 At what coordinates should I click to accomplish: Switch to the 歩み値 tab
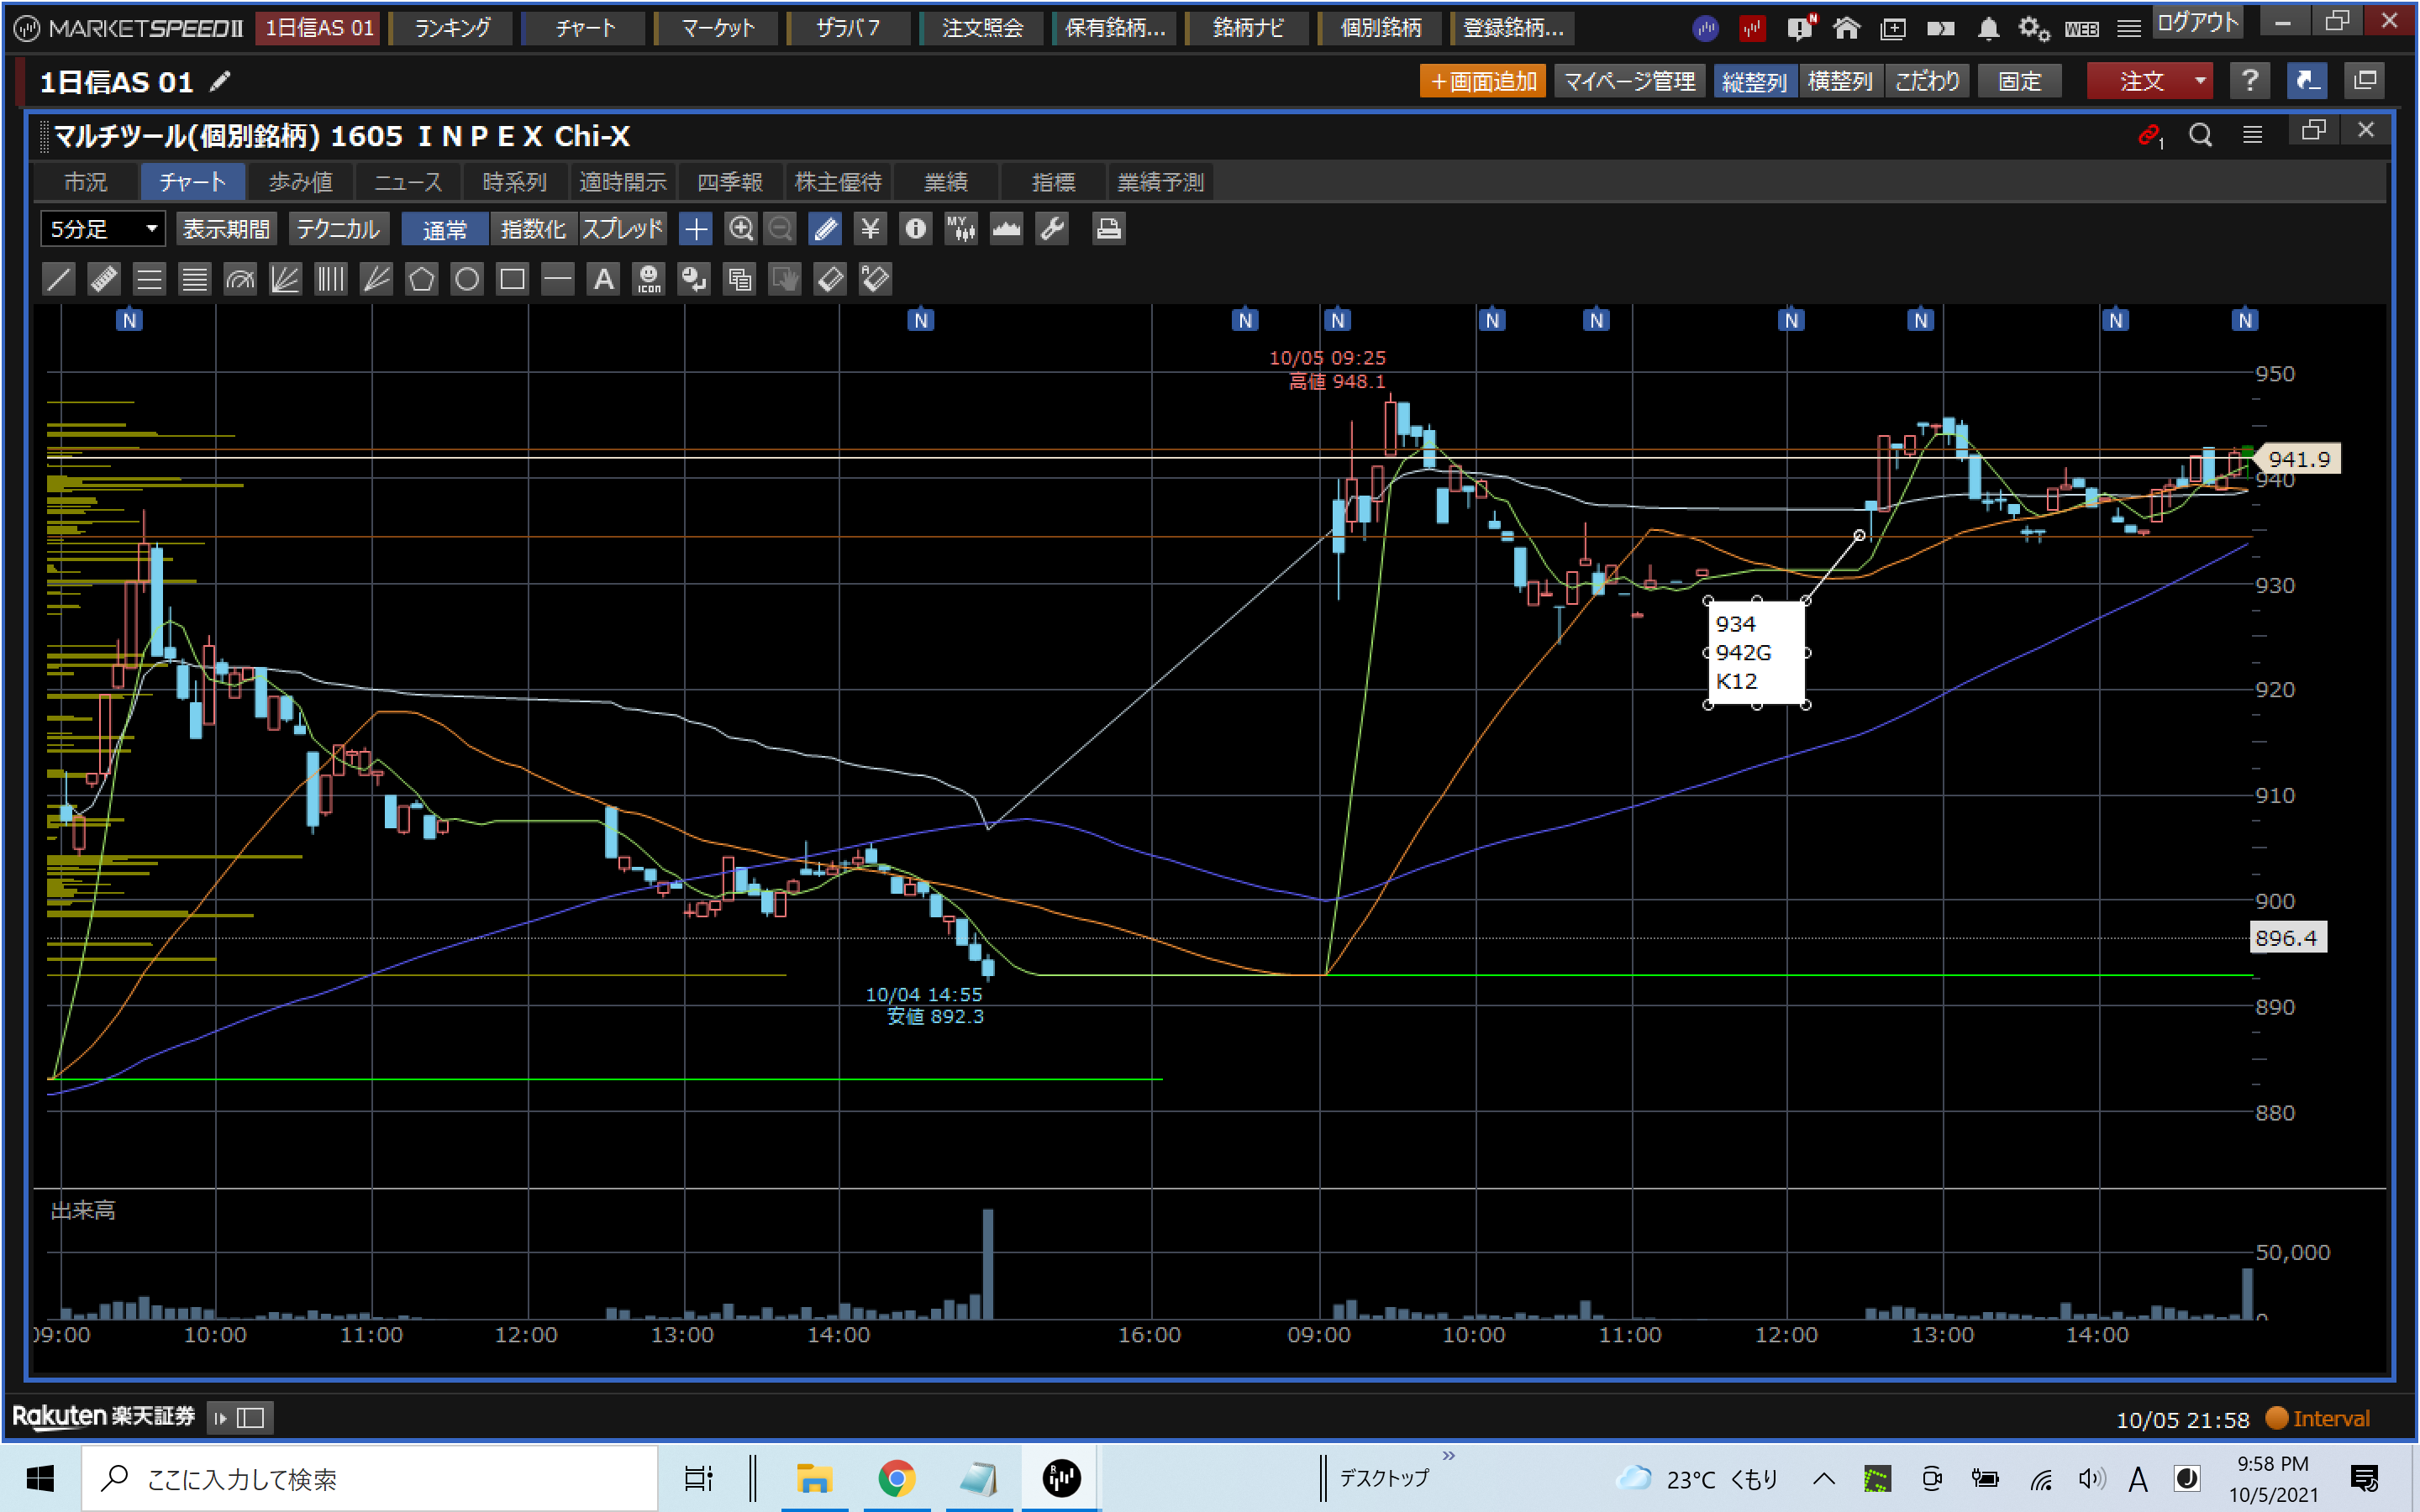[x=300, y=182]
